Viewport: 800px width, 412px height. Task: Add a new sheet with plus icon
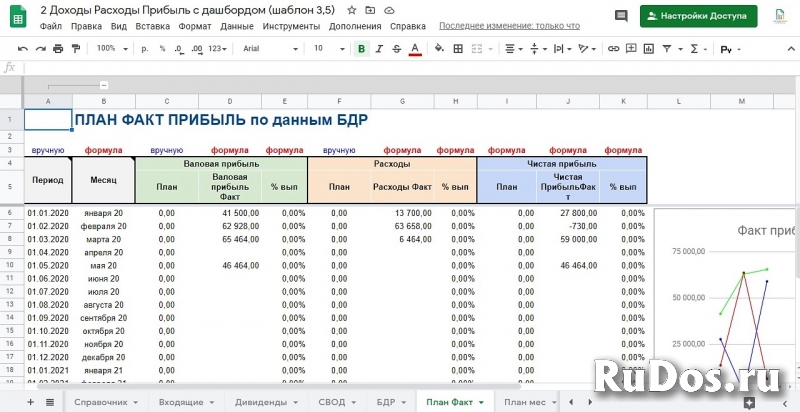tap(30, 401)
